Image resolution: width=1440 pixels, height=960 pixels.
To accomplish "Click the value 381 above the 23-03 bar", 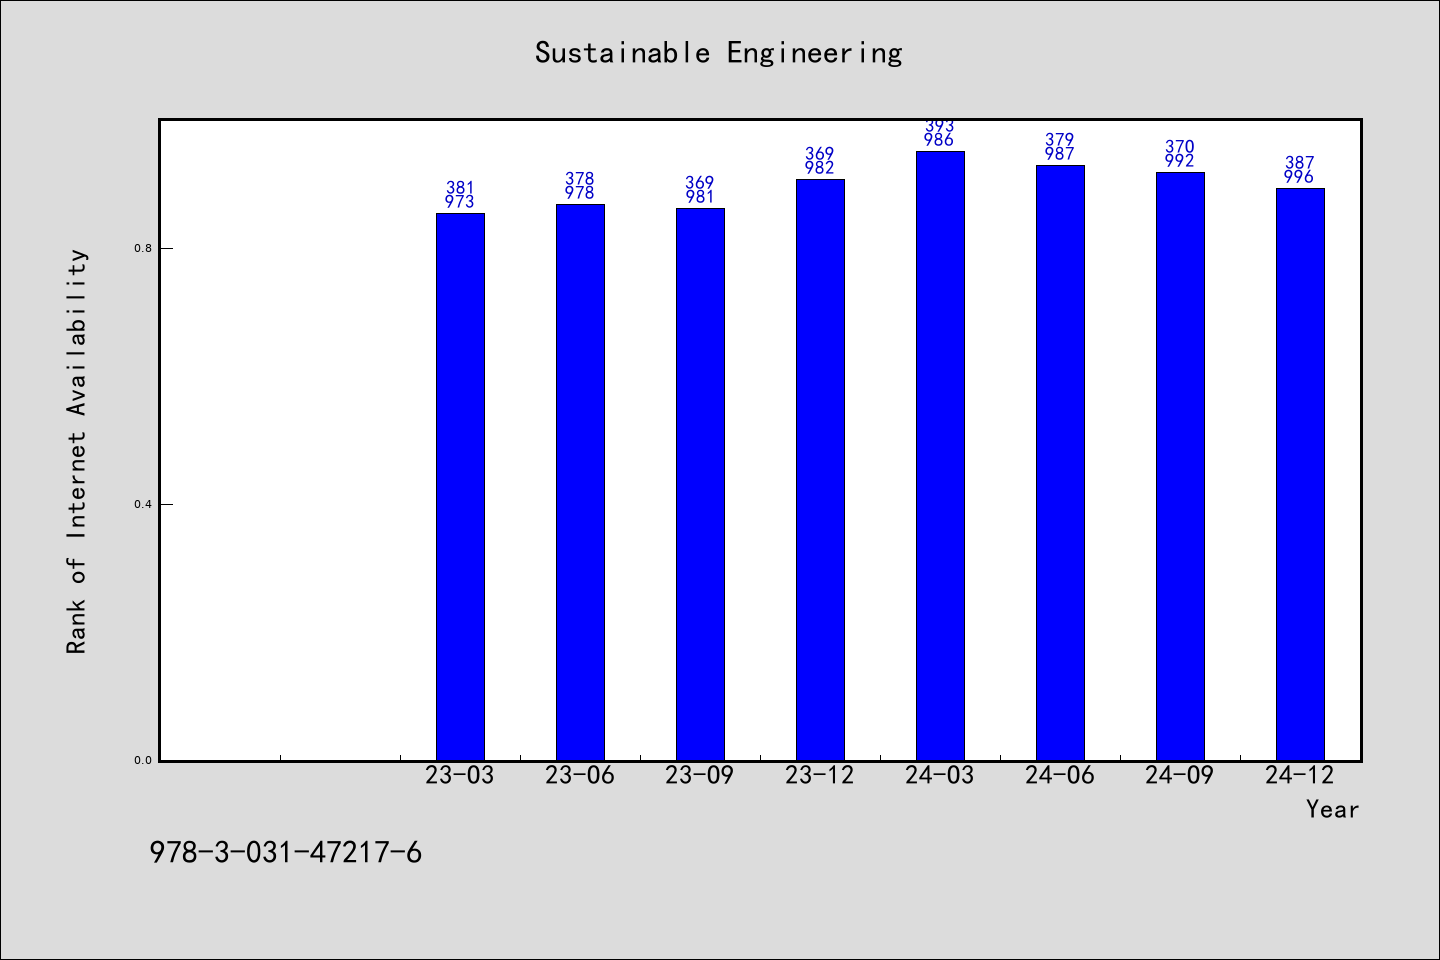I will coord(460,188).
